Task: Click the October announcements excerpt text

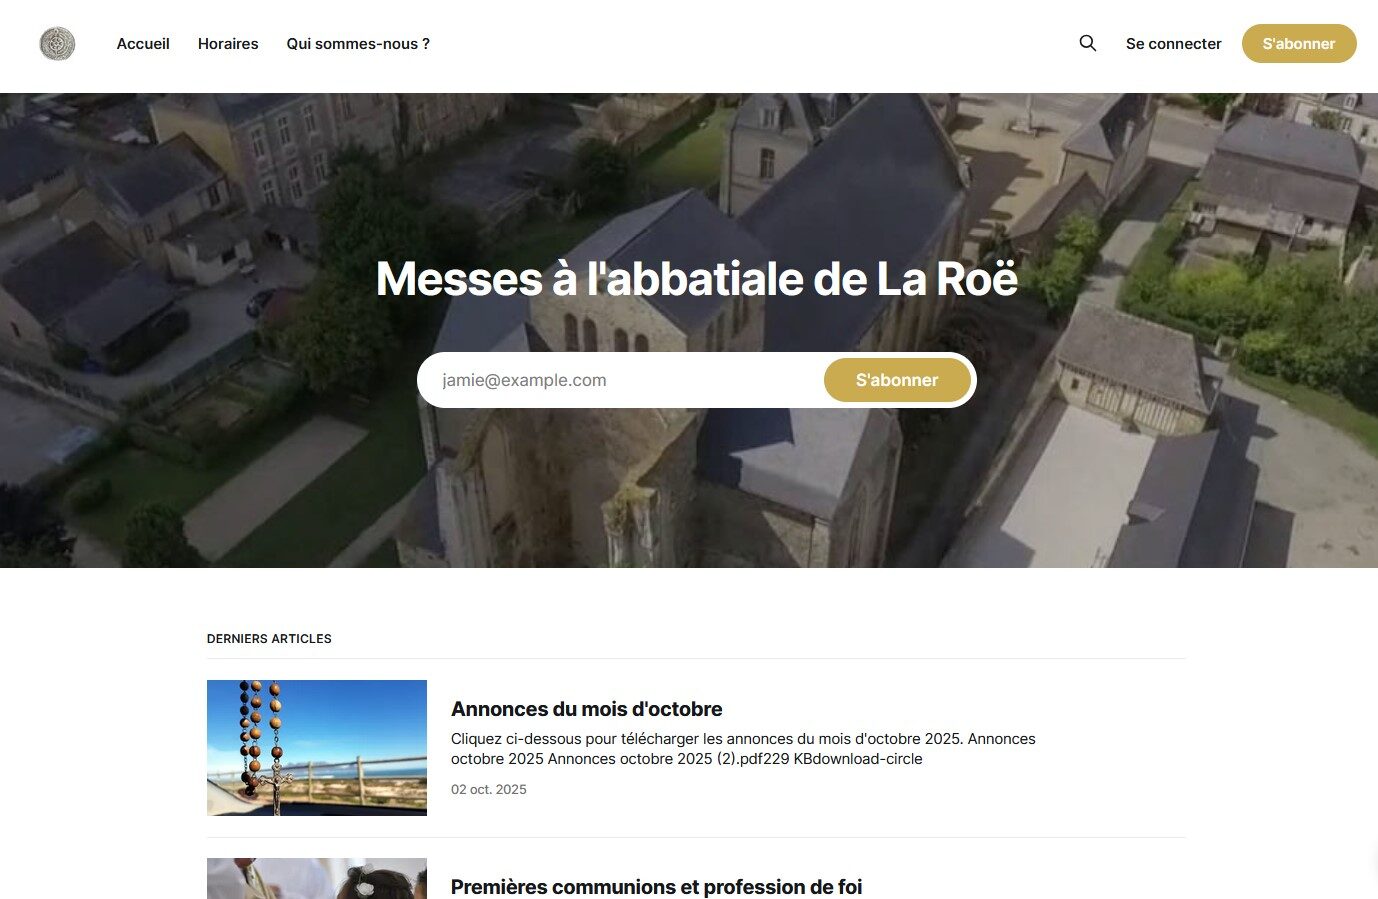Action: pyautogui.click(x=742, y=739)
